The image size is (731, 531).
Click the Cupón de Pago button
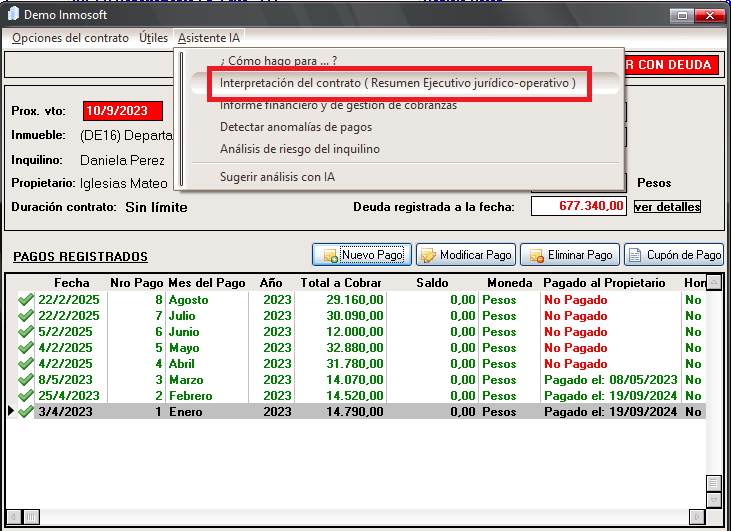click(x=674, y=255)
